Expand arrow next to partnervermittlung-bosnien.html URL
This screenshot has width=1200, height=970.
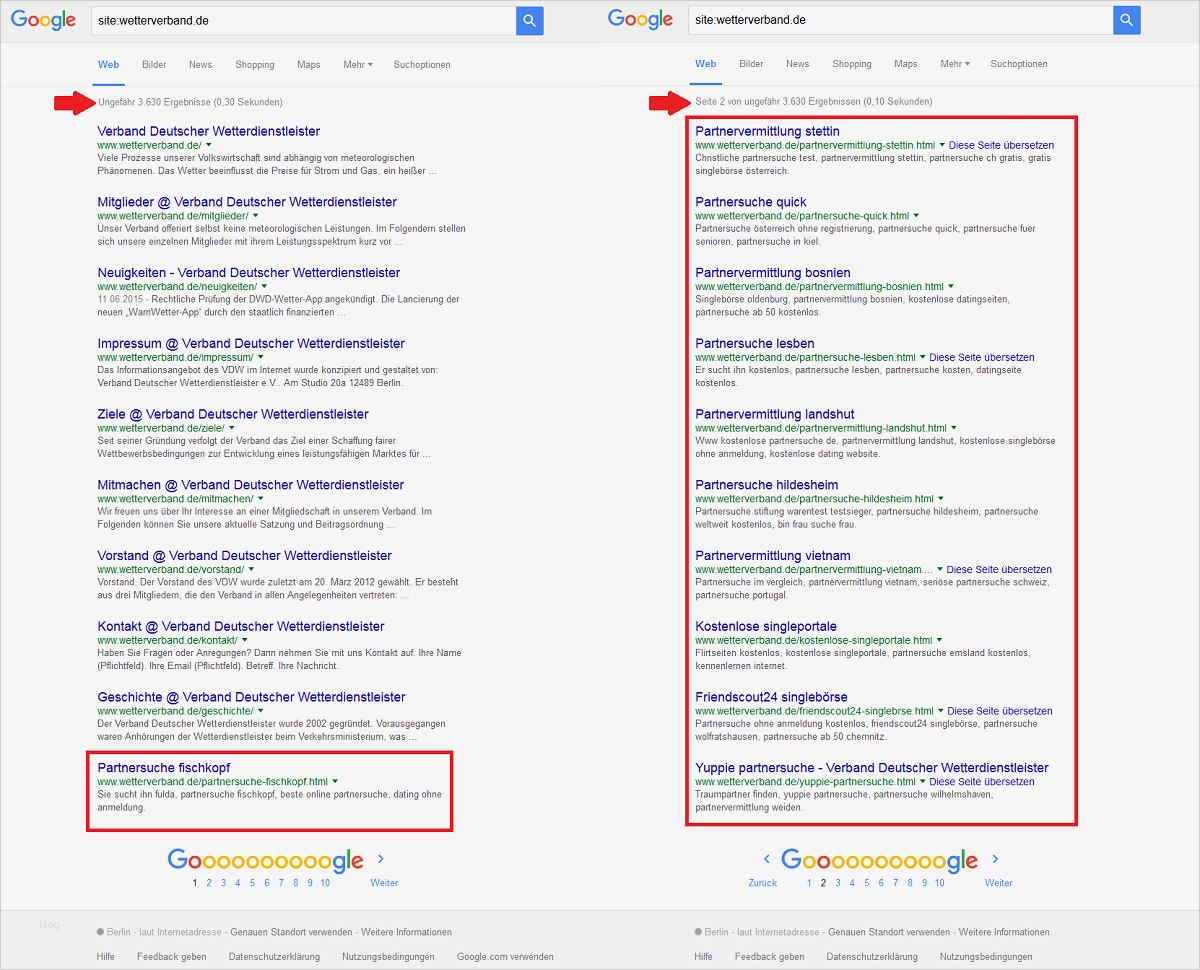[x=951, y=287]
